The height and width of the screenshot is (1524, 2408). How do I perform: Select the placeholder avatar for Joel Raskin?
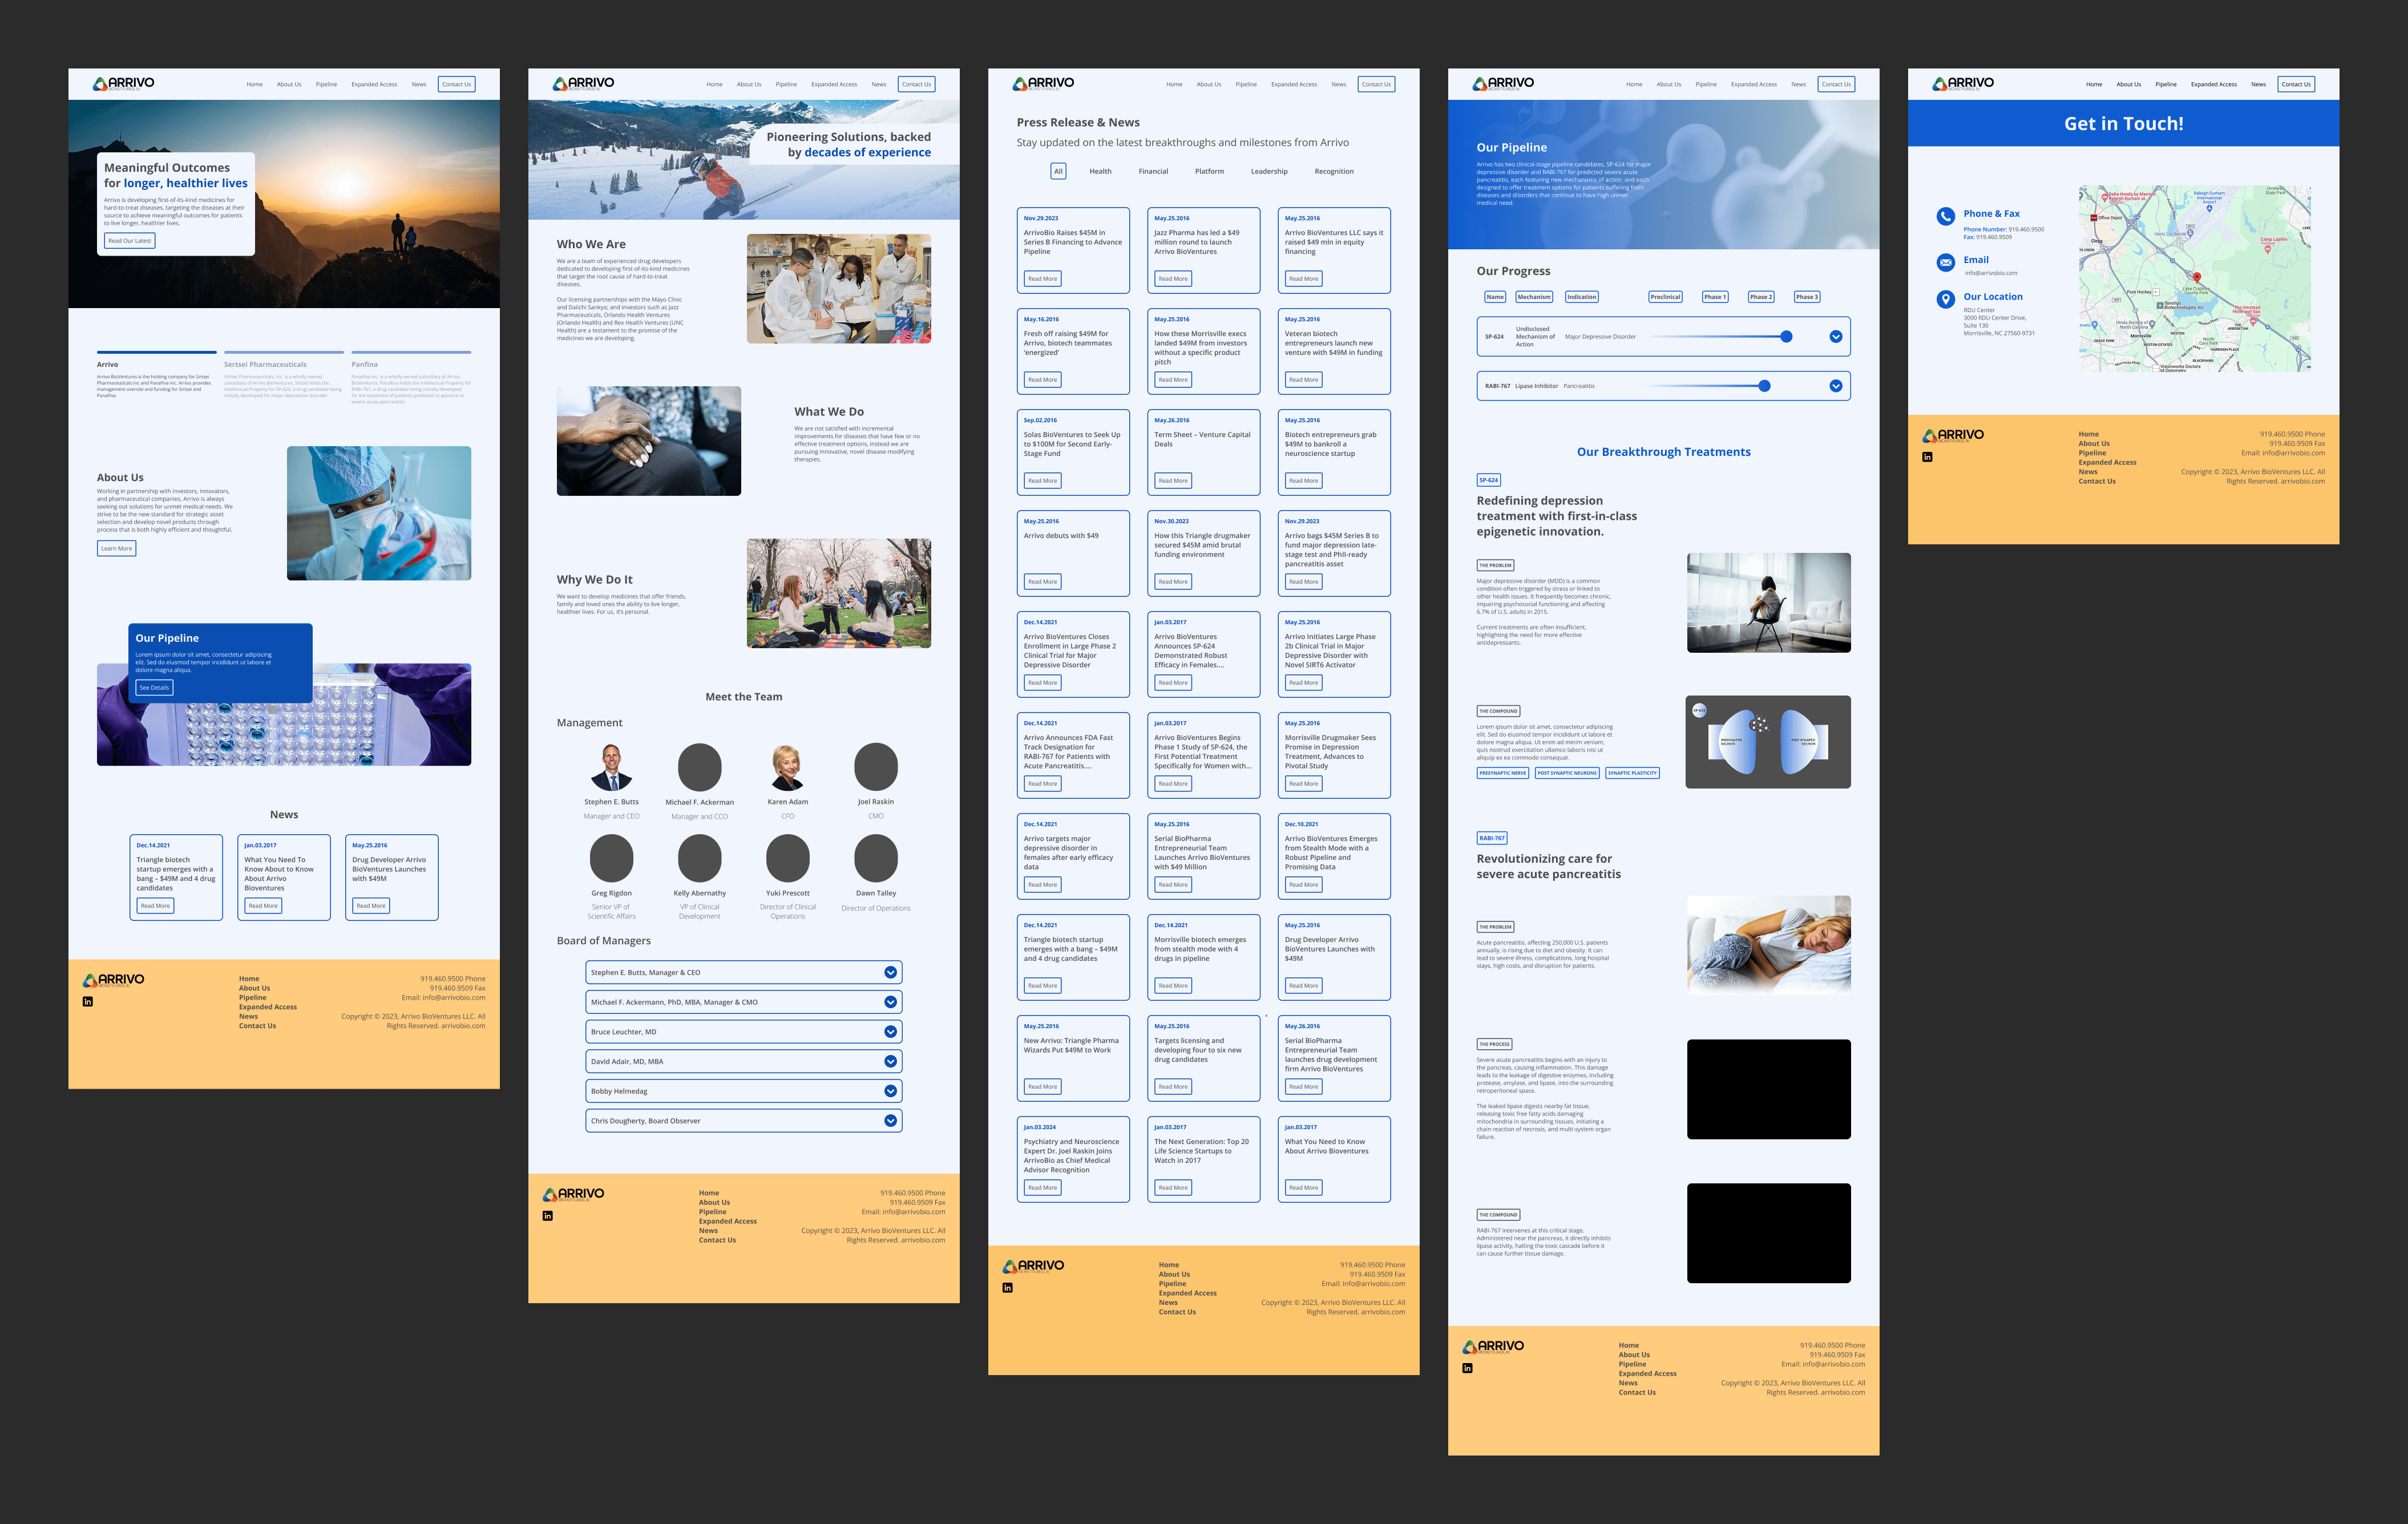(876, 767)
